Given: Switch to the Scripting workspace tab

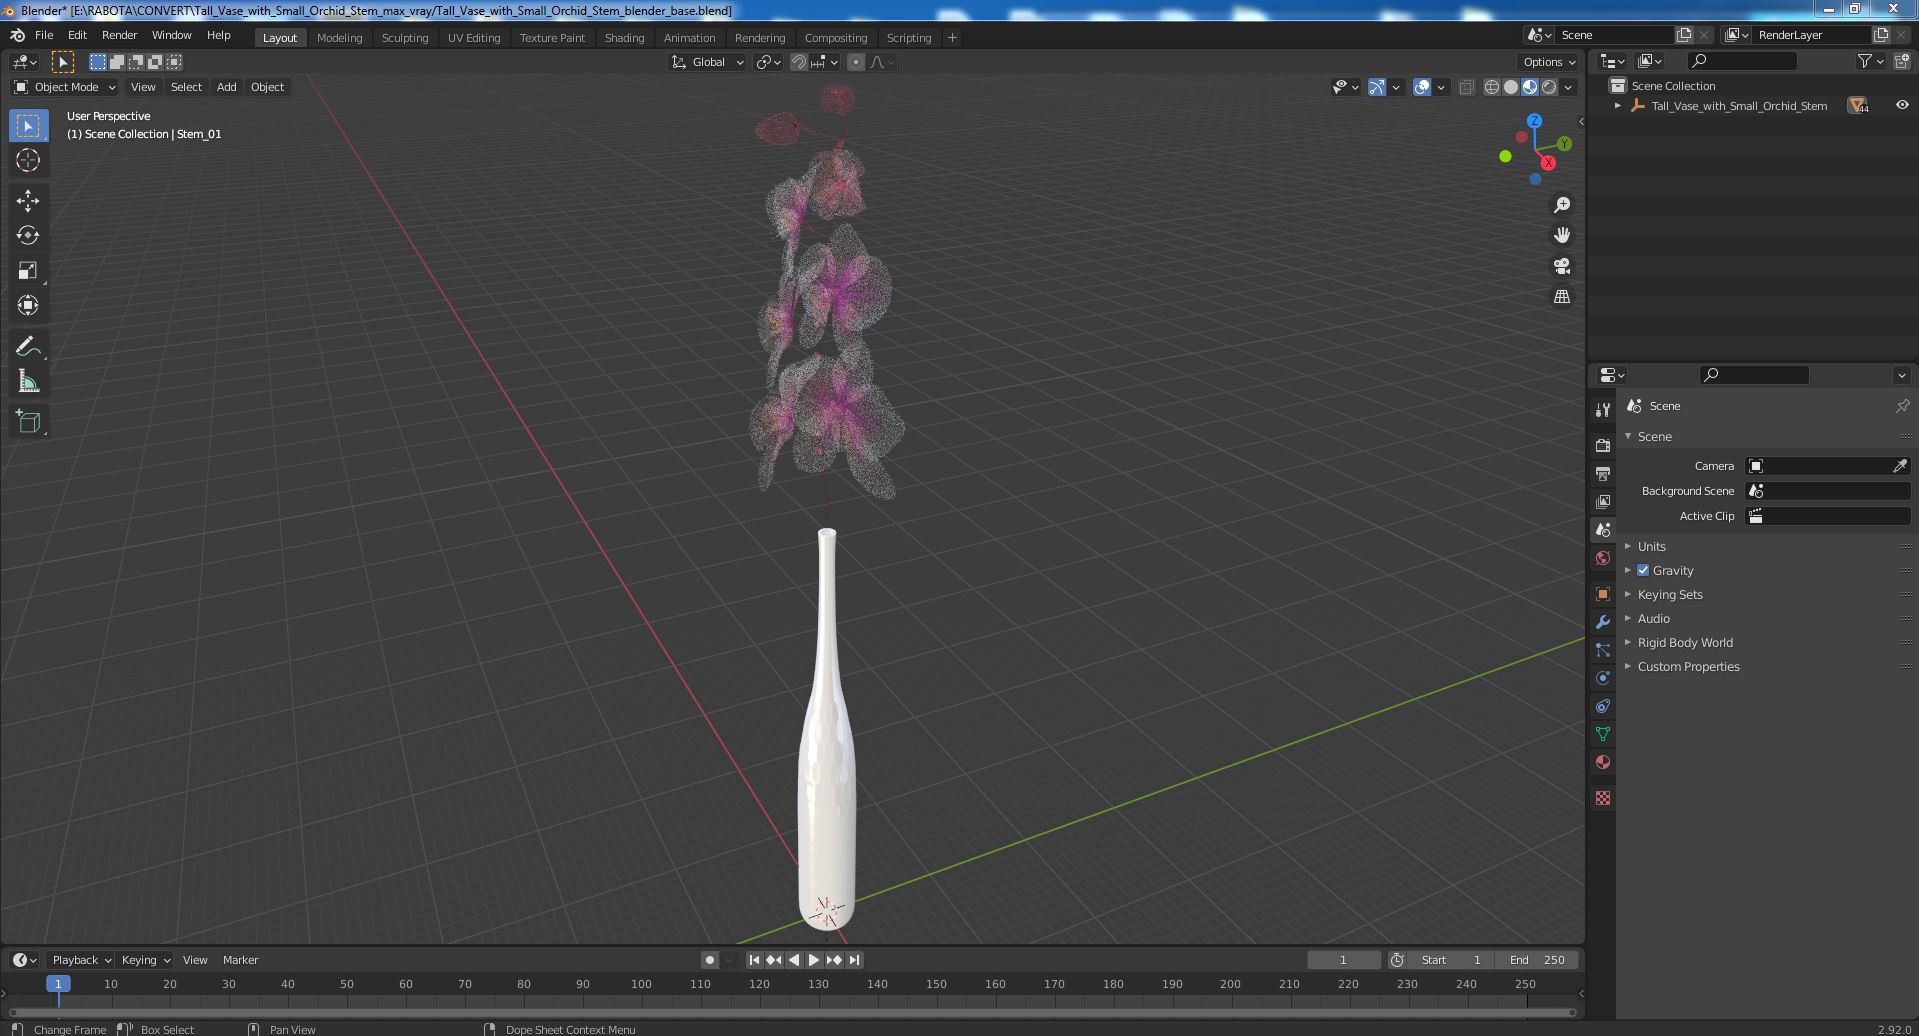Looking at the screenshot, I should 909,38.
